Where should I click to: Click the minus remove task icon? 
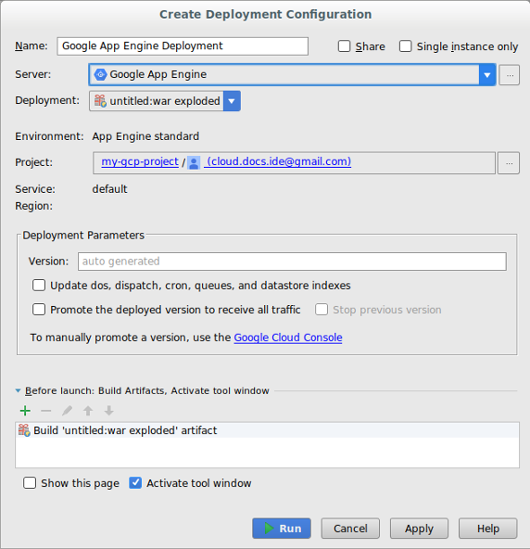pyautogui.click(x=46, y=411)
